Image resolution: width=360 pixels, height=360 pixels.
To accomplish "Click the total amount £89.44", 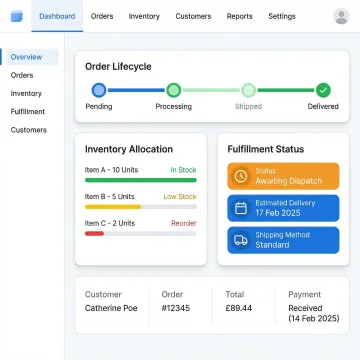I will [239, 308].
